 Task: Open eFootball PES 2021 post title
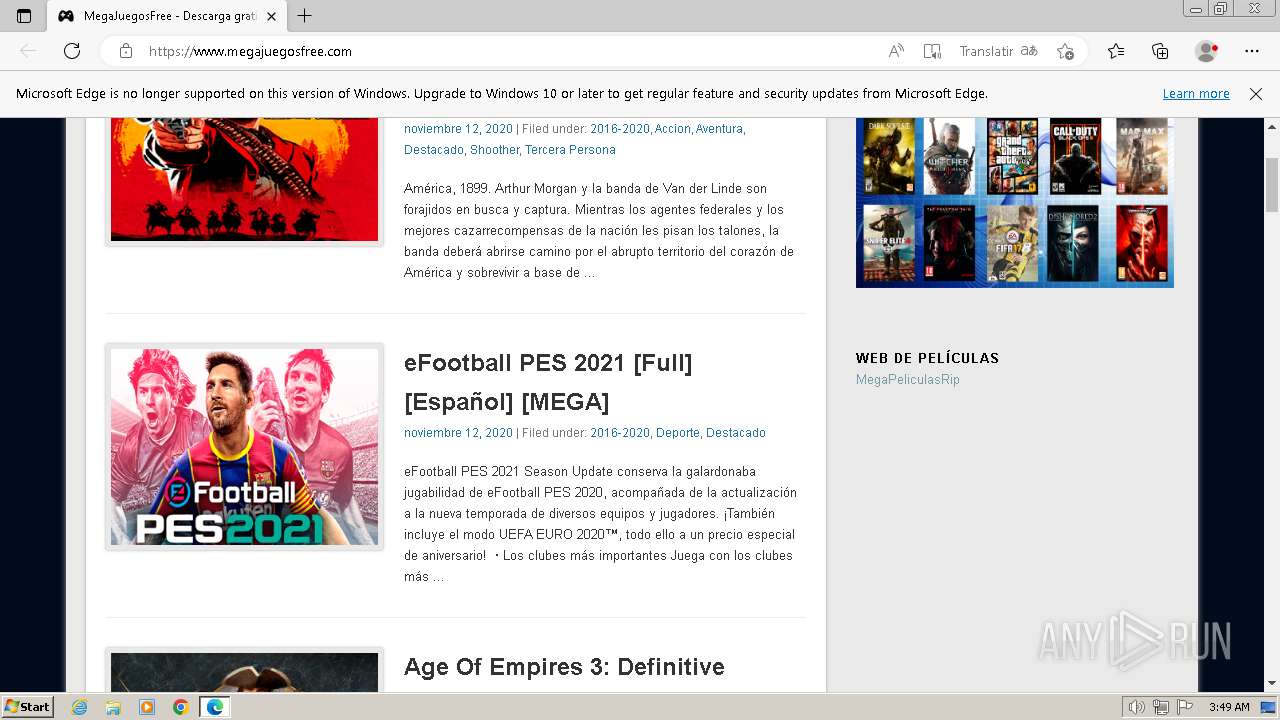548,382
